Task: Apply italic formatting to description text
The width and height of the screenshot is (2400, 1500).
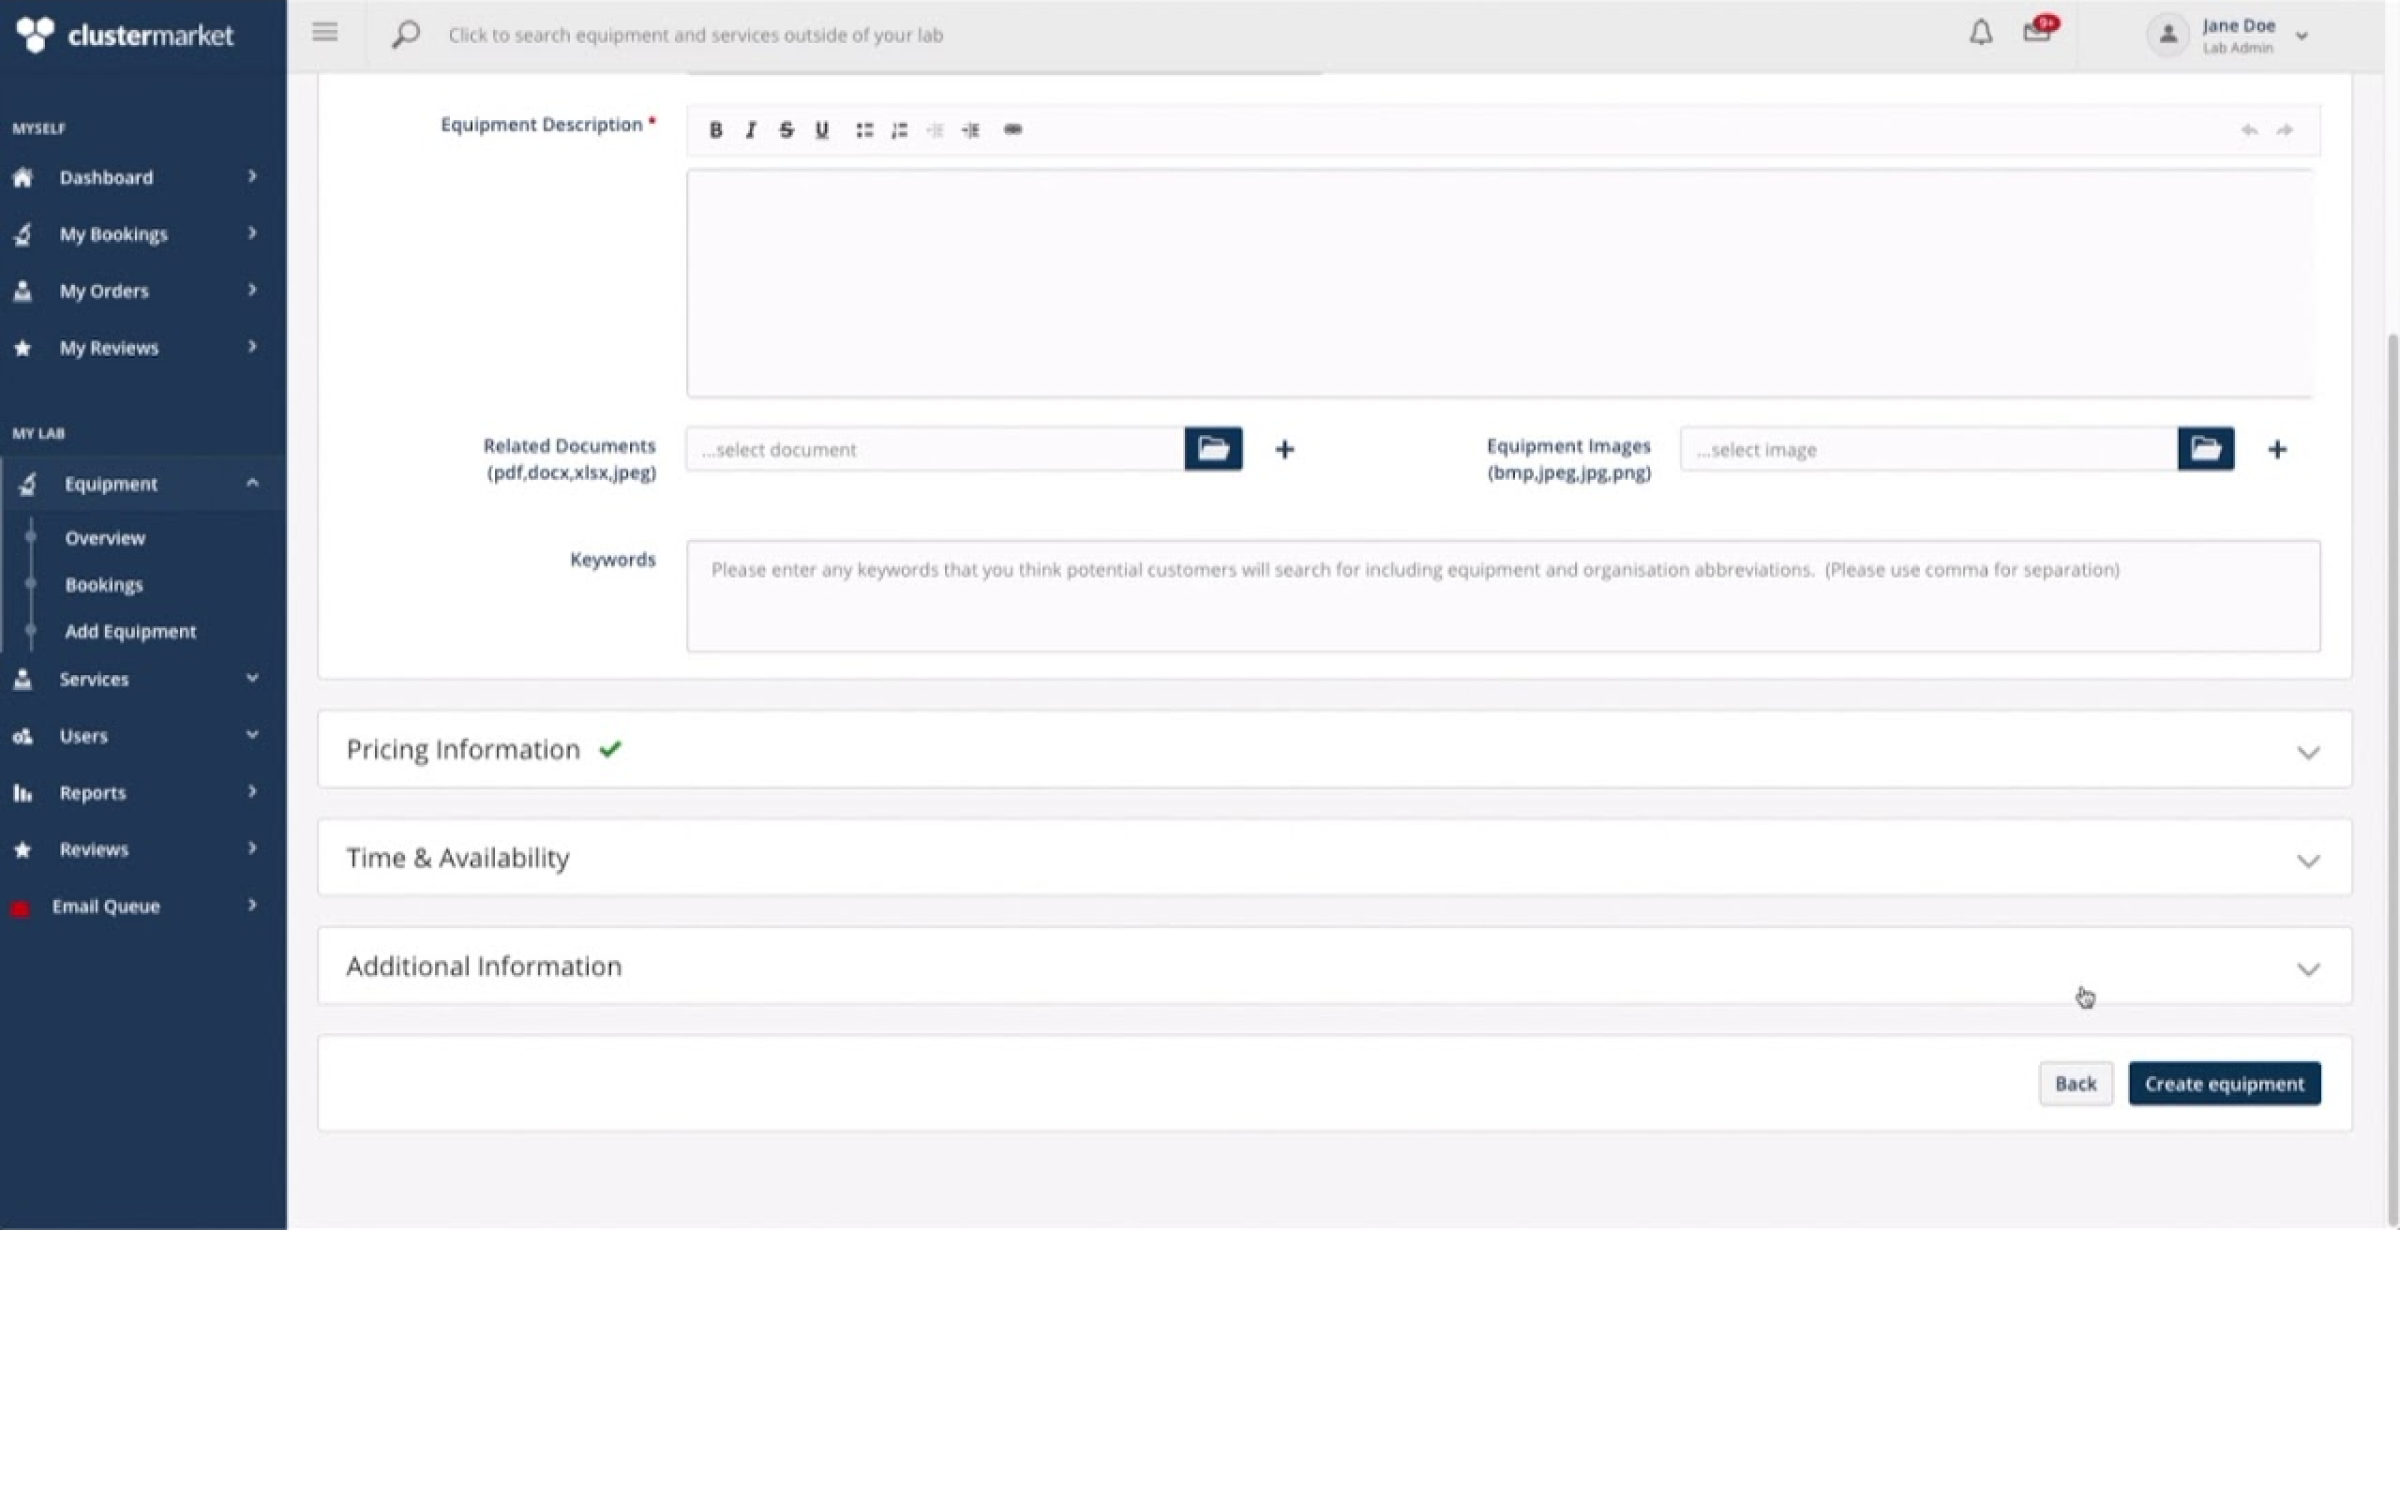Action: coord(751,130)
